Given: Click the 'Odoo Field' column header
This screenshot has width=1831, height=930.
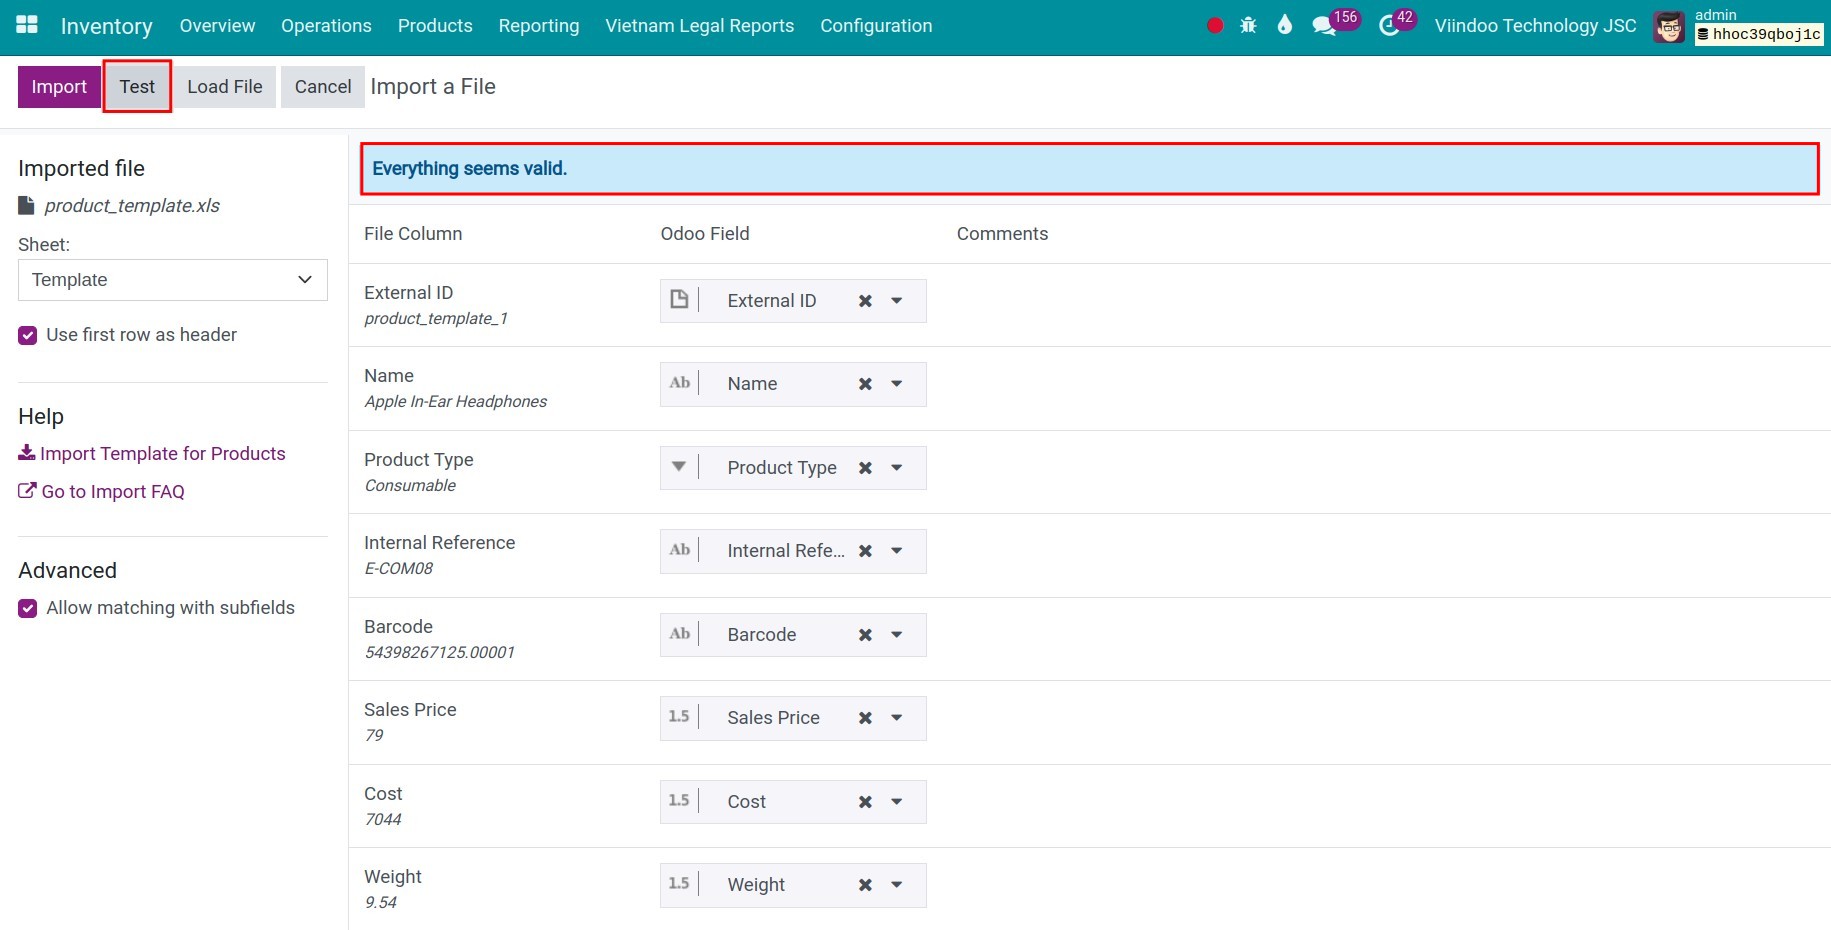Looking at the screenshot, I should 705,234.
